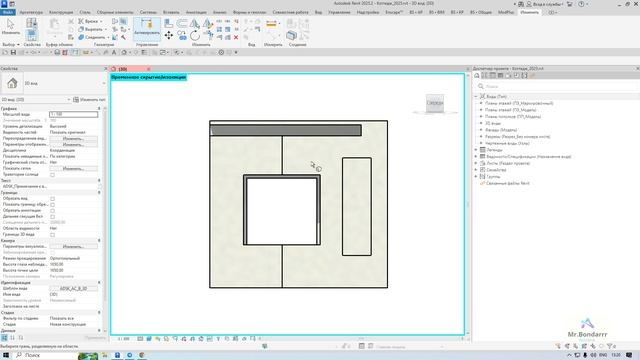Click the Шаблон вида ADSK value field
The width and height of the screenshot is (640, 360).
pyautogui.click(x=73, y=289)
